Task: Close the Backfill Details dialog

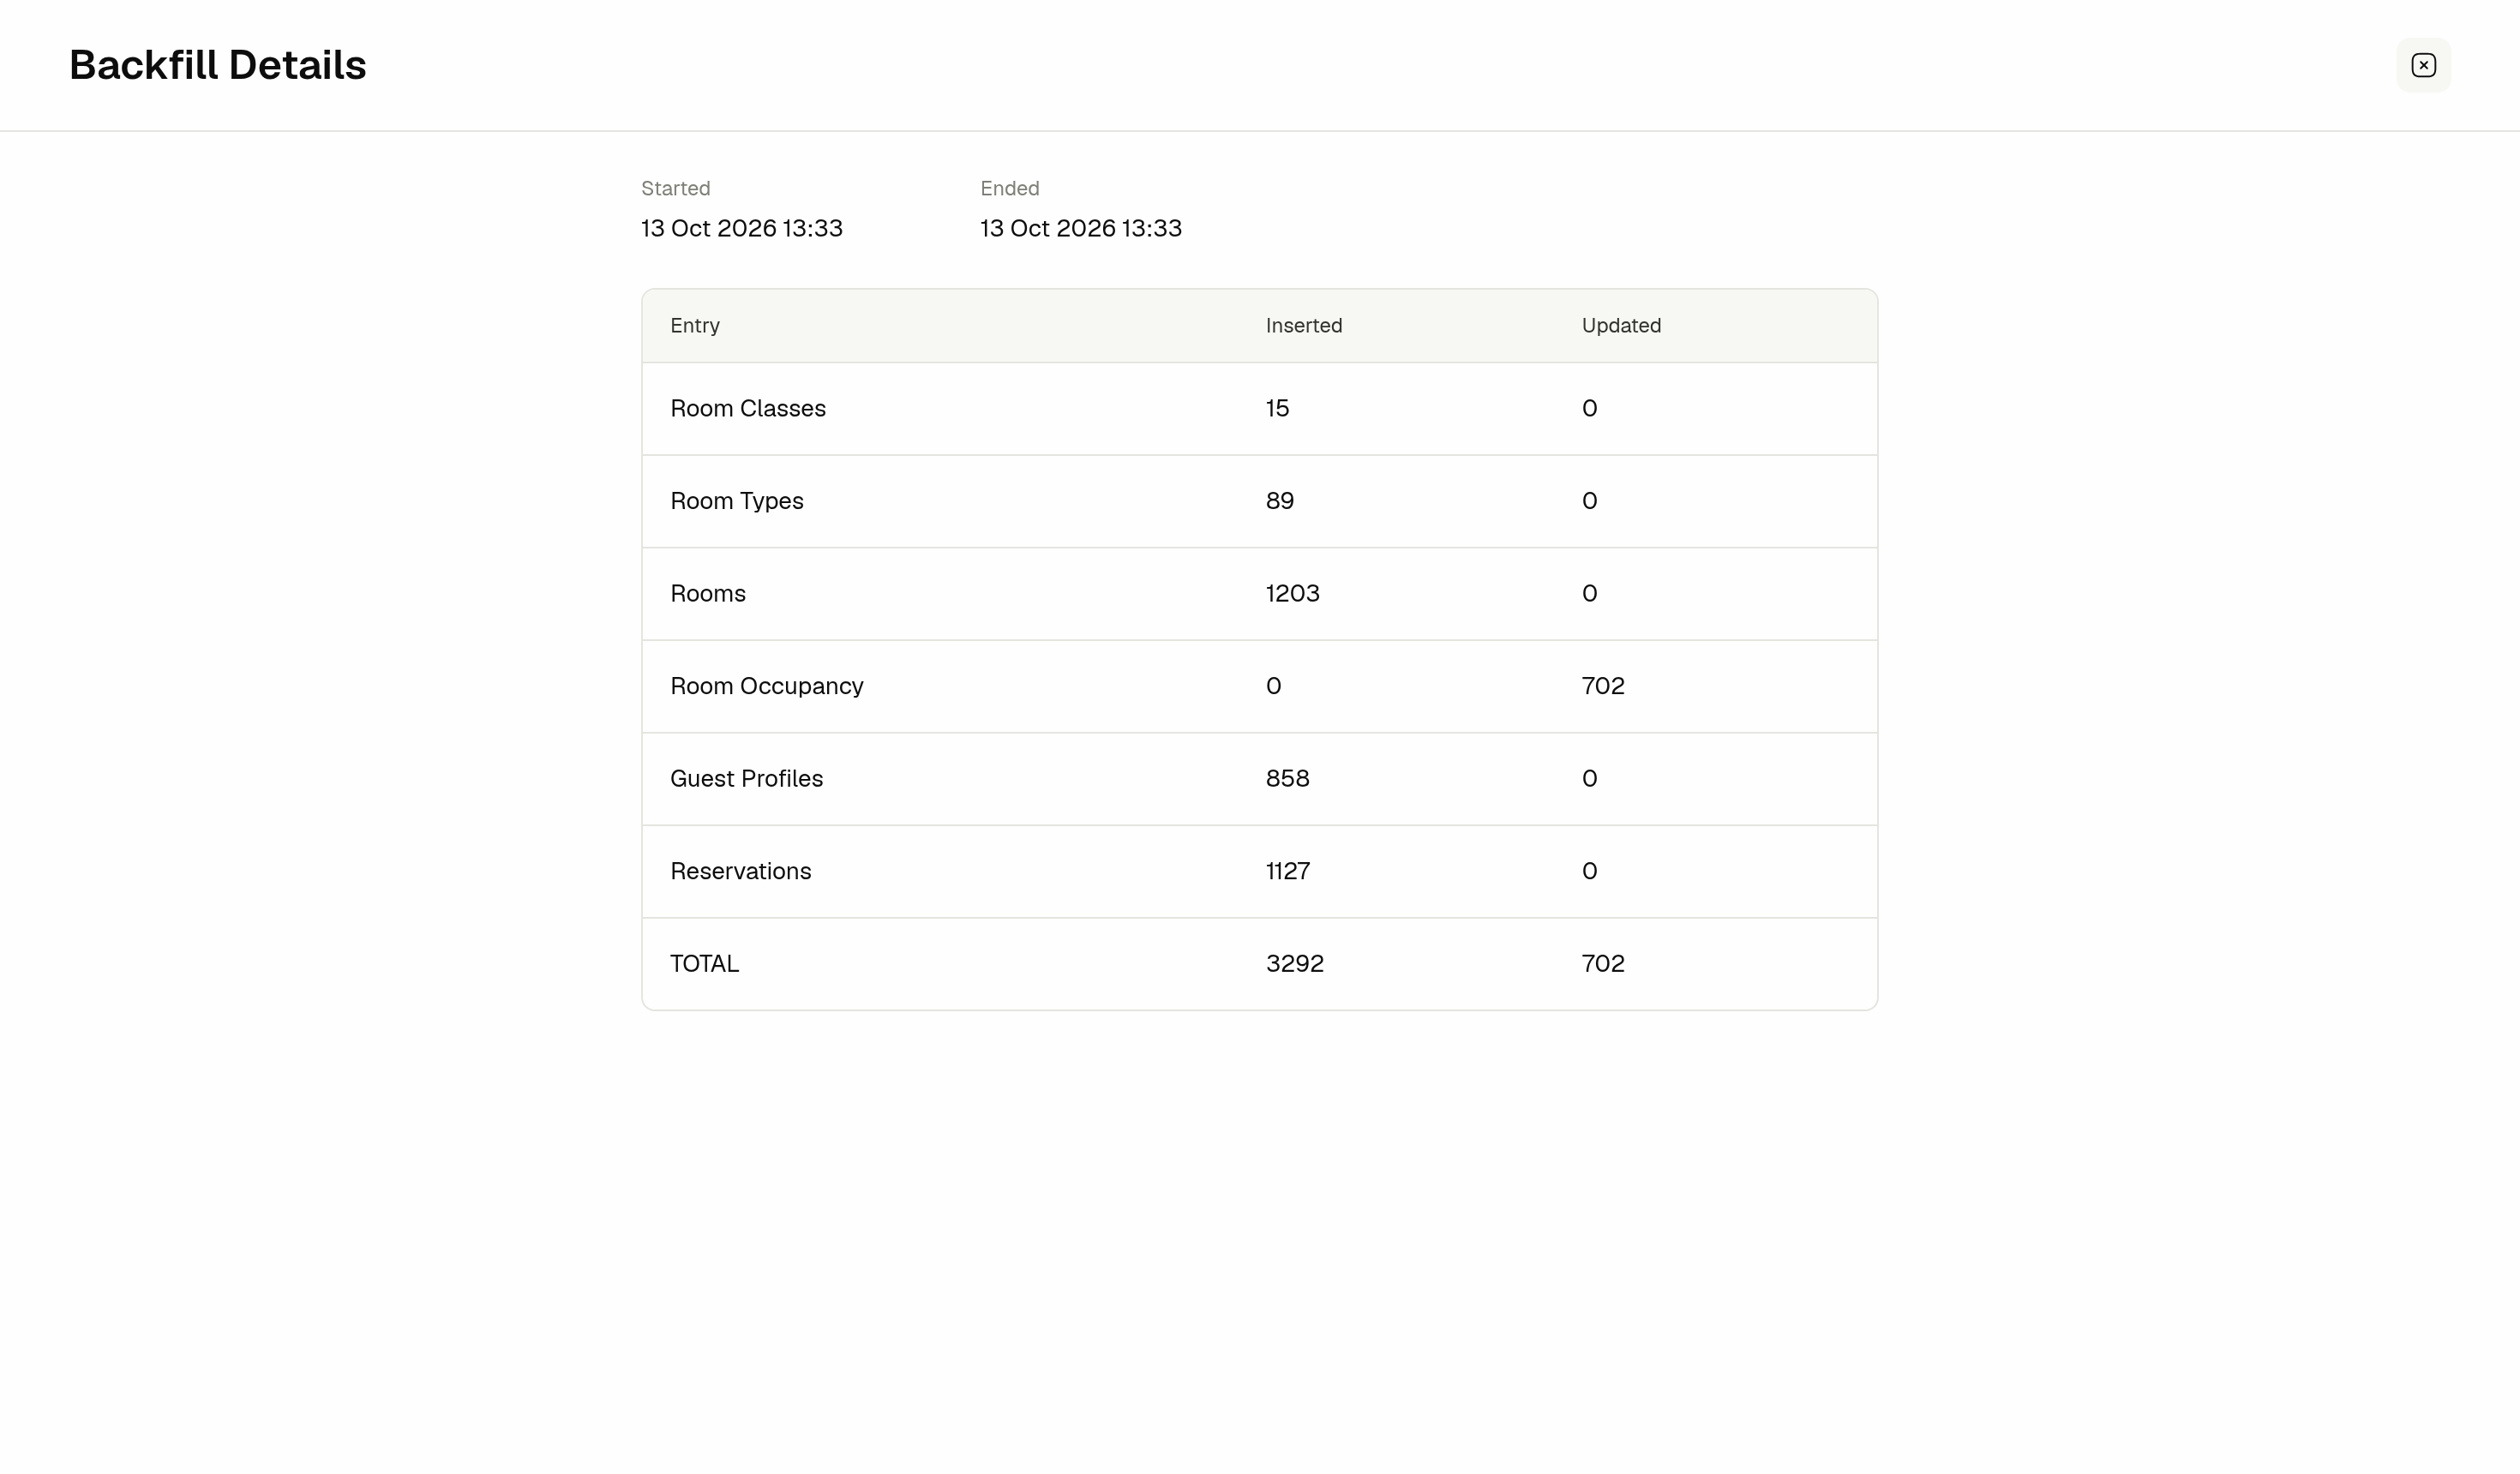Action: 2423,65
